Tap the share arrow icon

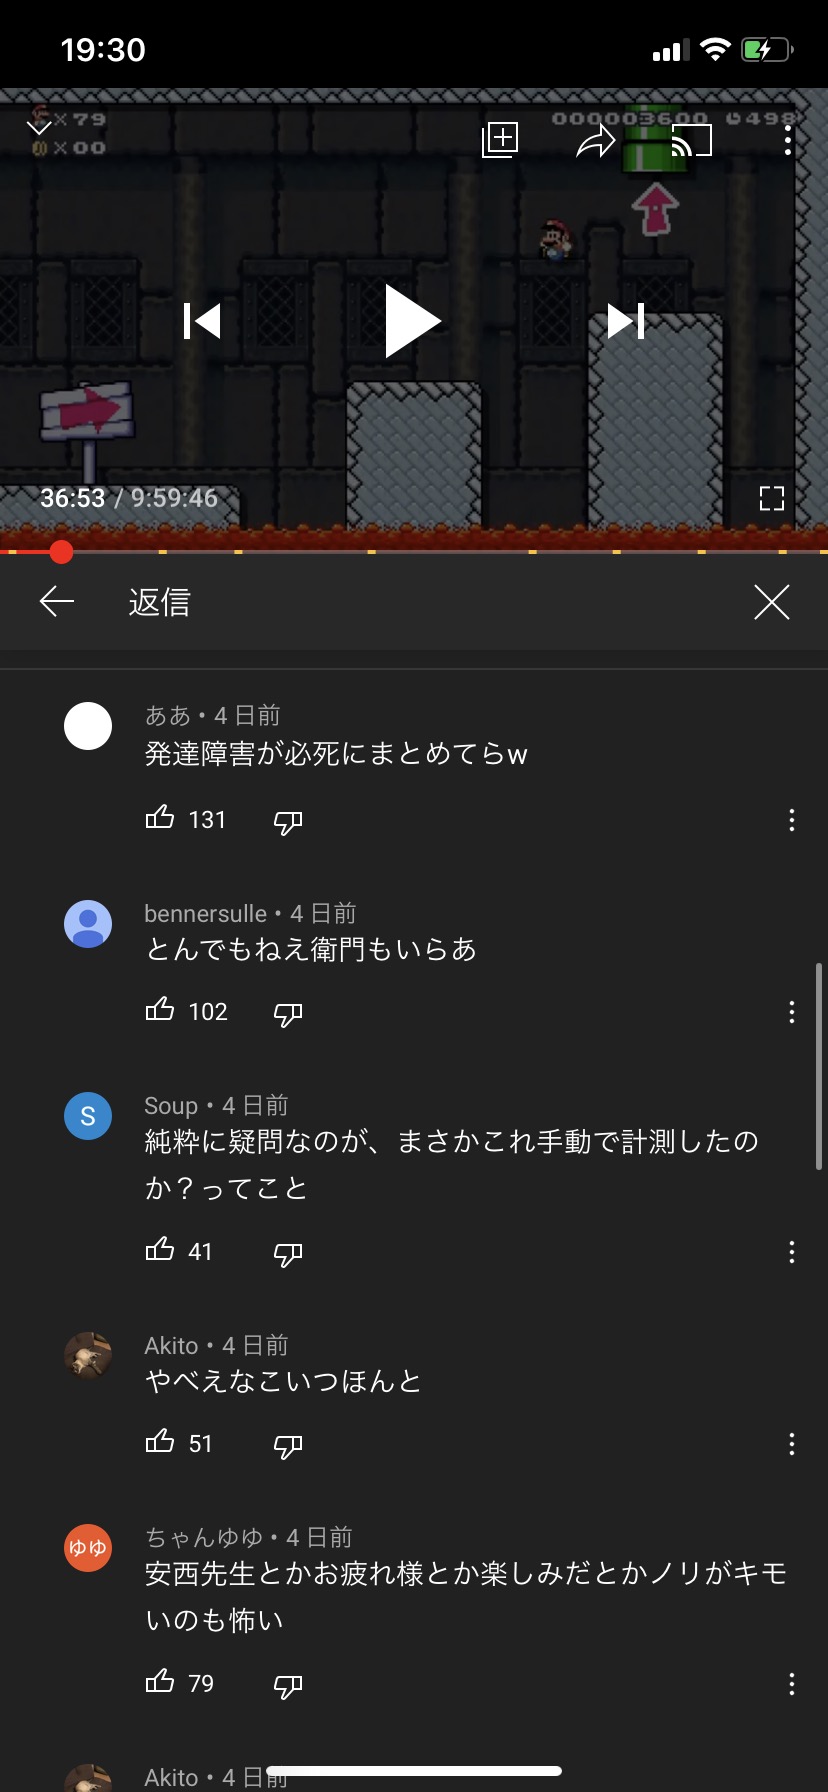(x=596, y=141)
